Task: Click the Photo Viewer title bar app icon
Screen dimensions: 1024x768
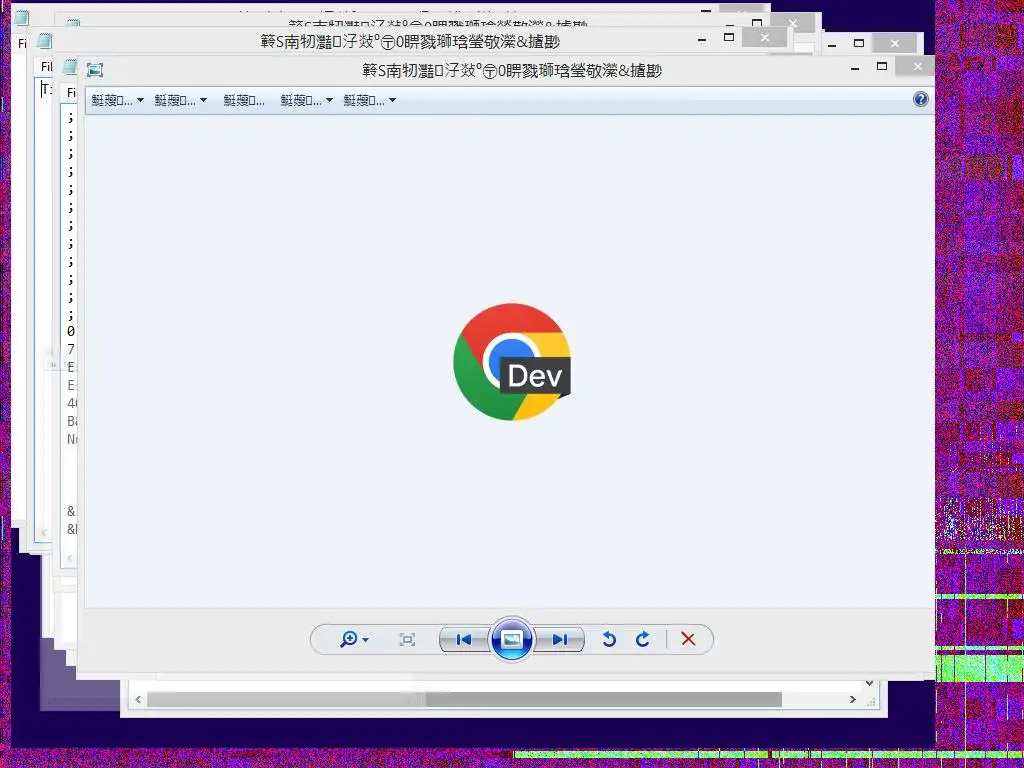Action: (x=95, y=70)
